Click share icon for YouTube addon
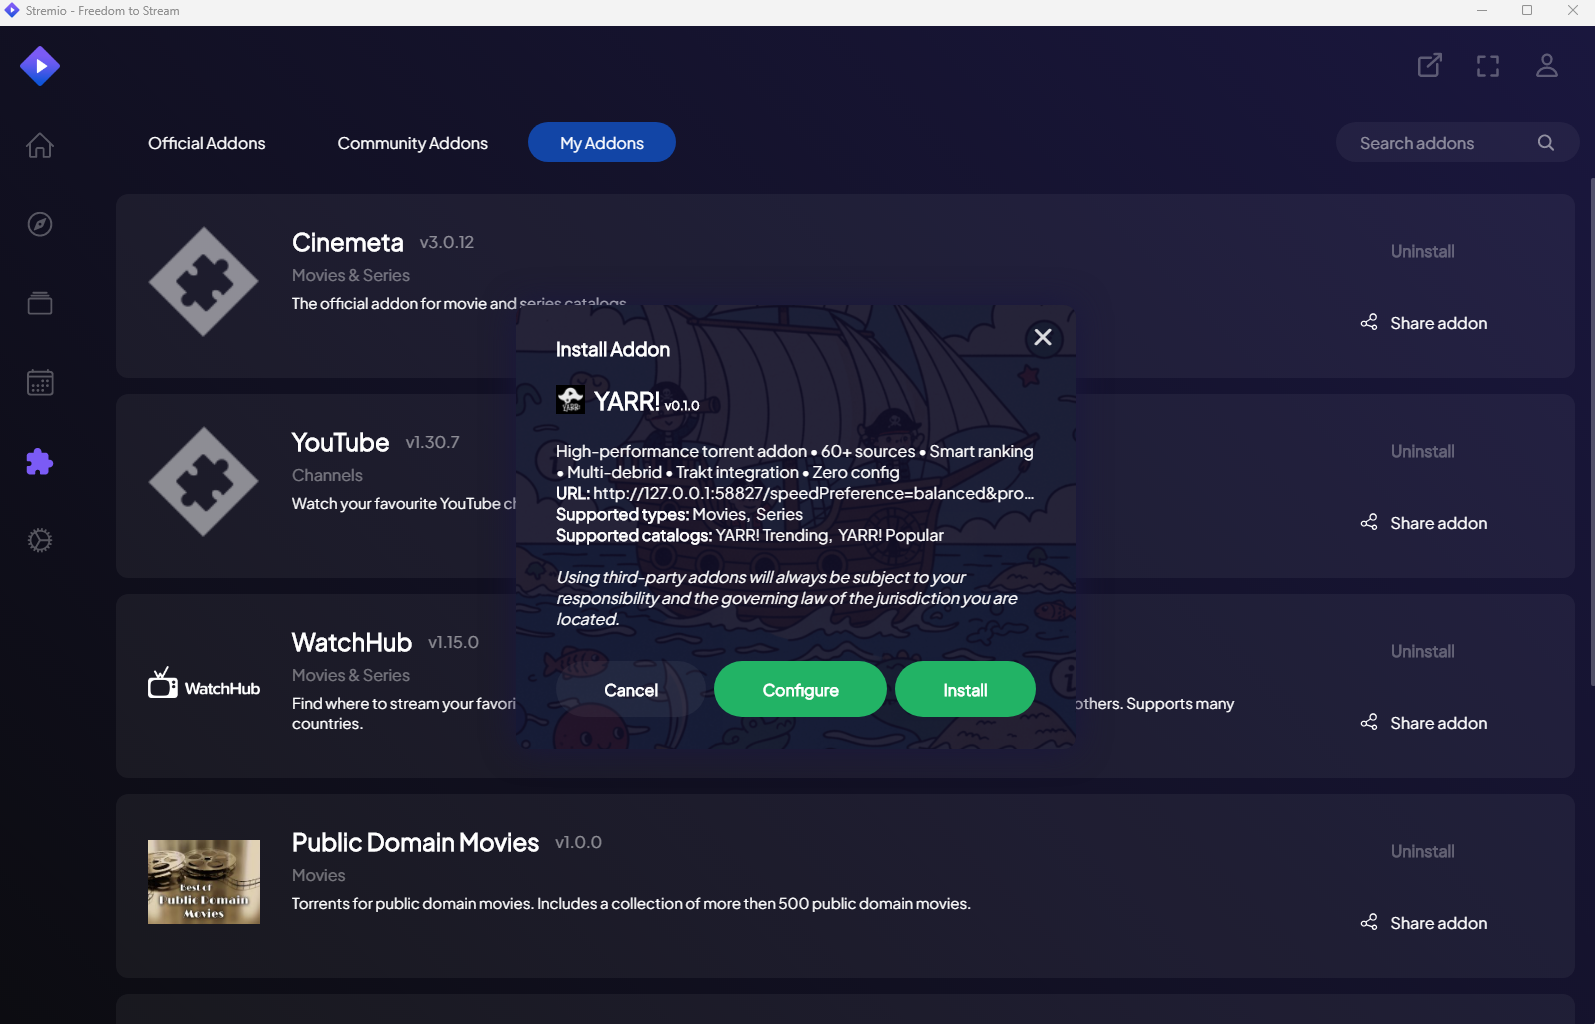This screenshot has height=1024, width=1595. pyautogui.click(x=1369, y=522)
